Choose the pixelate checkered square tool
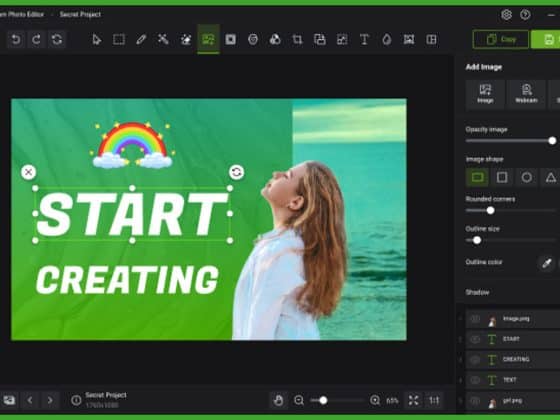This screenshot has height=420, width=560. click(342, 39)
